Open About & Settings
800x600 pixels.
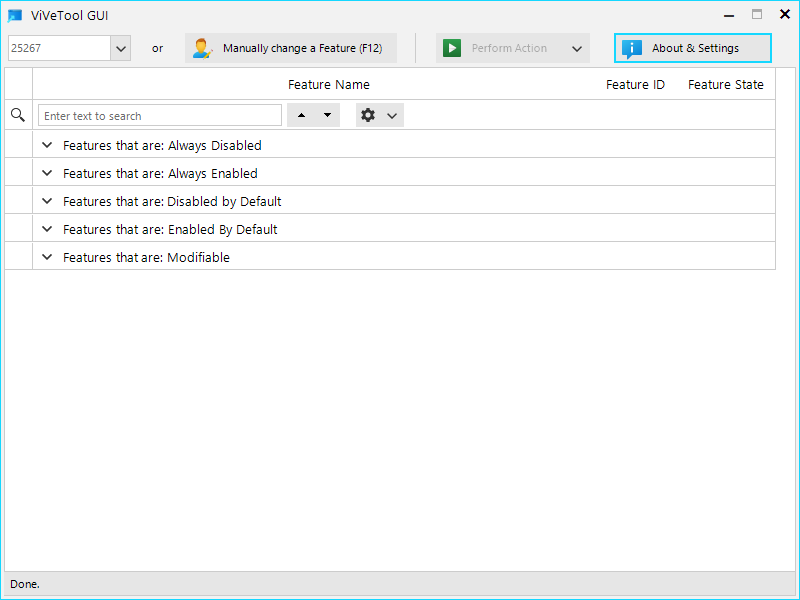tap(693, 48)
